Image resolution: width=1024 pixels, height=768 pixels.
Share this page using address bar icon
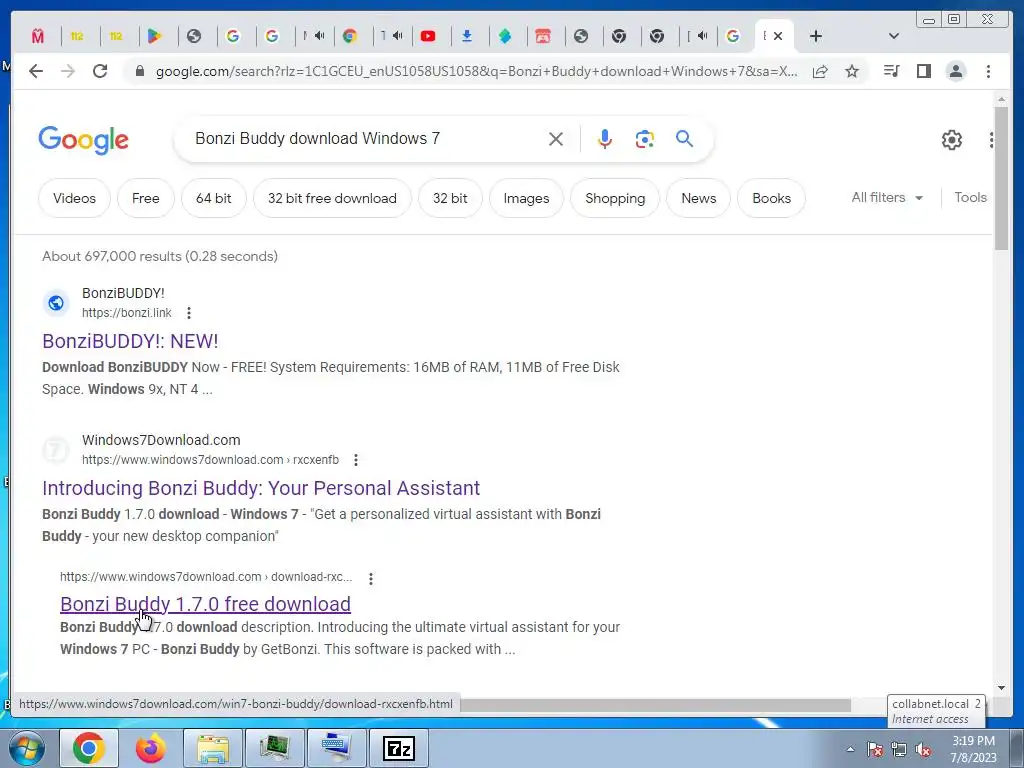[x=820, y=71]
